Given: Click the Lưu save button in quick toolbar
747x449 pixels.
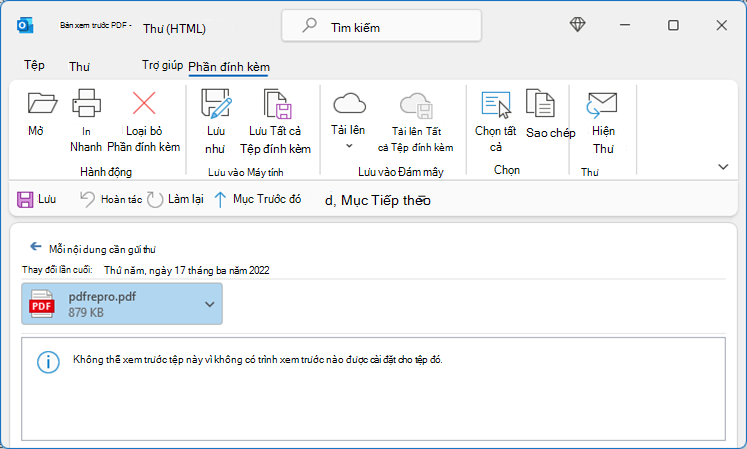Looking at the screenshot, I should [x=37, y=199].
